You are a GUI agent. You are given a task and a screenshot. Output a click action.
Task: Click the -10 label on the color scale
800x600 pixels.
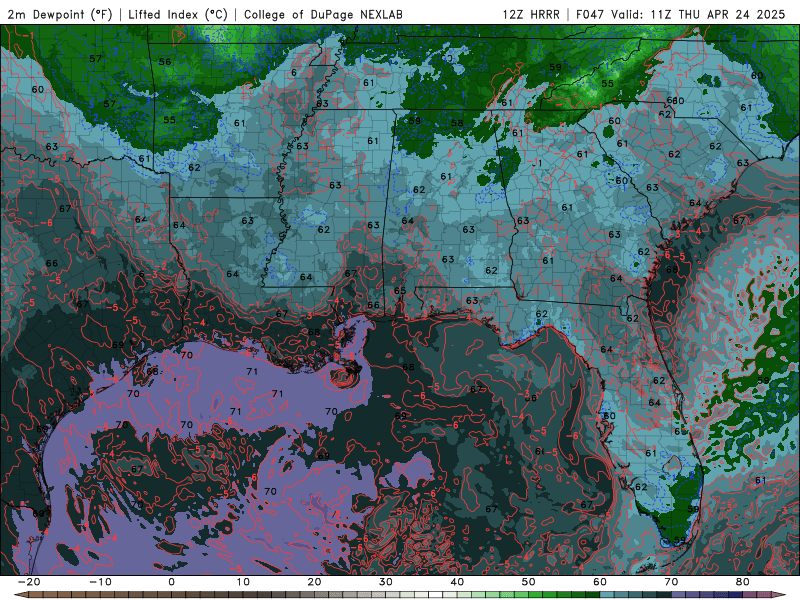100,582
